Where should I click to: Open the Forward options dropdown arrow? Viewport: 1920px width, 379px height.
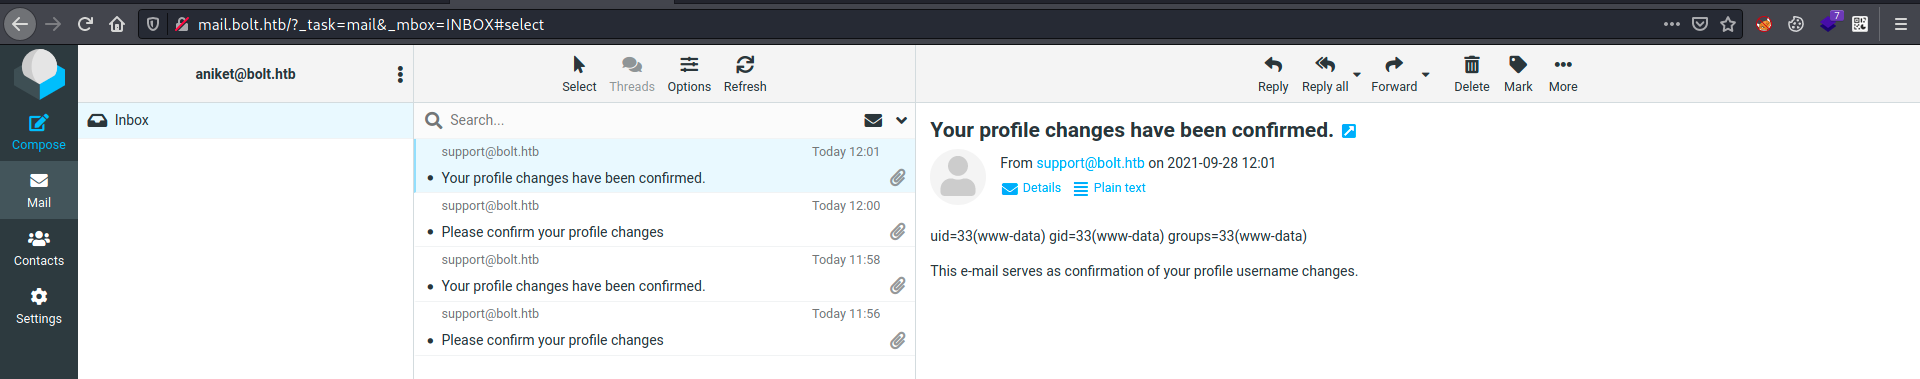pyautogui.click(x=1426, y=75)
